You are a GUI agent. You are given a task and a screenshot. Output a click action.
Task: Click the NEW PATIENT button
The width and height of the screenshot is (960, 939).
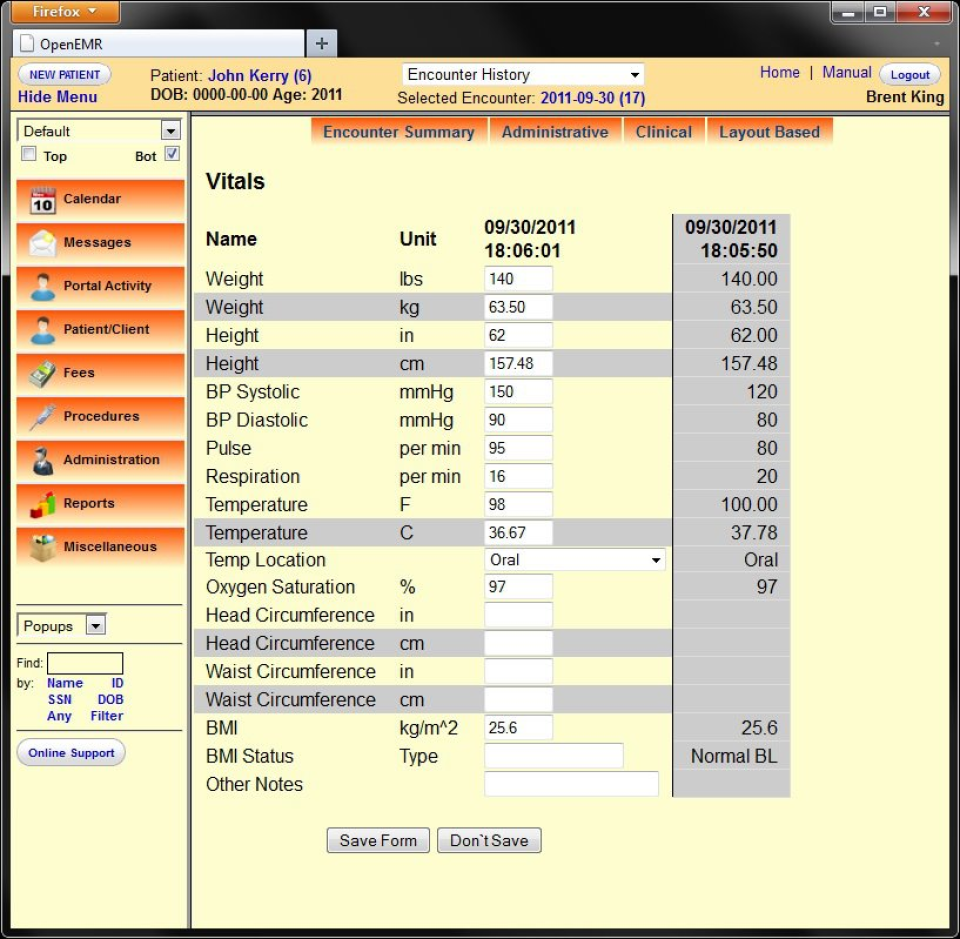tap(64, 75)
